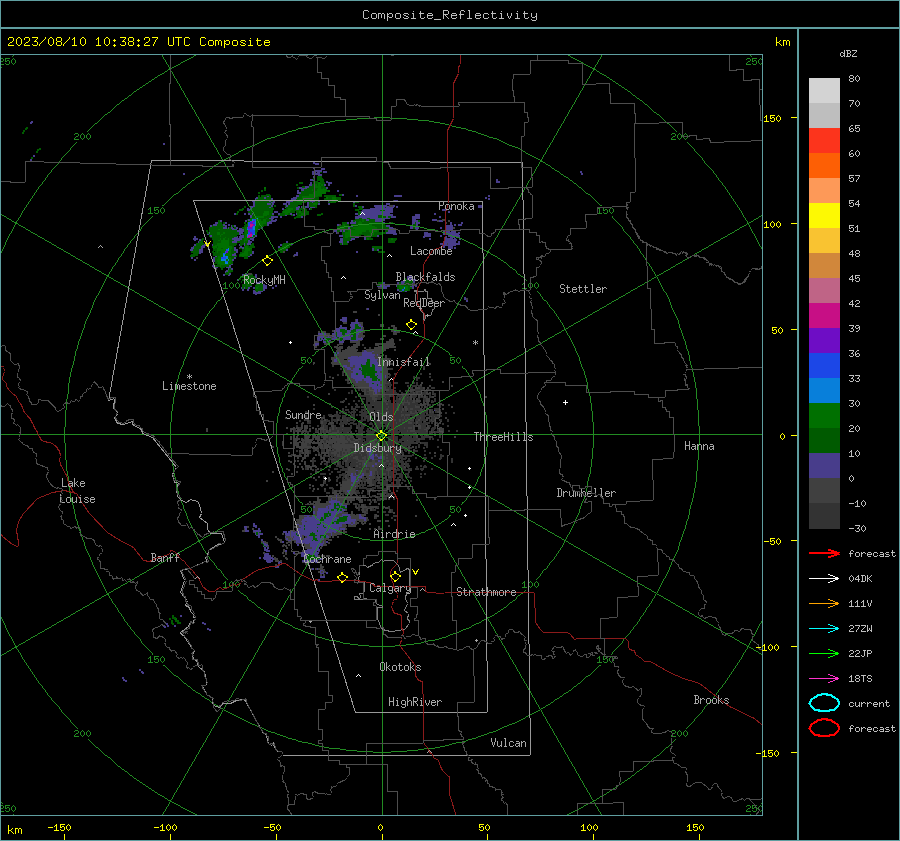The width and height of the screenshot is (900, 841).
Task: Click white plus marker west of Hanna
Action: tap(565, 402)
